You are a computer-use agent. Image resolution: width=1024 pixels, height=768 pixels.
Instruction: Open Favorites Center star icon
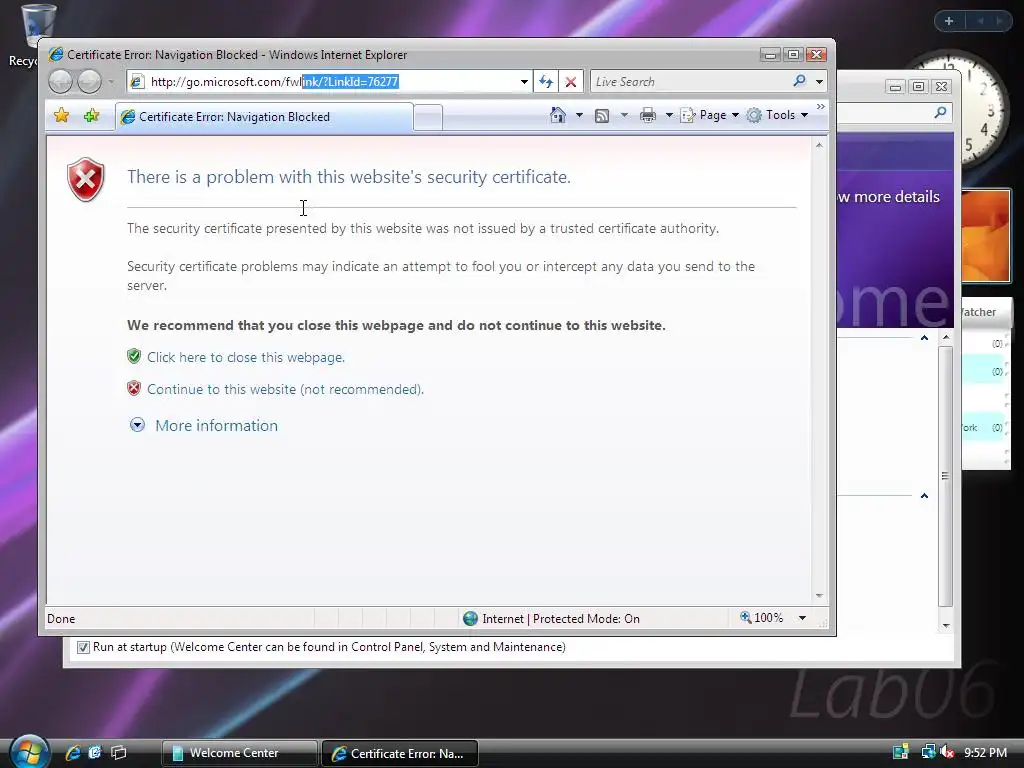tap(61, 116)
